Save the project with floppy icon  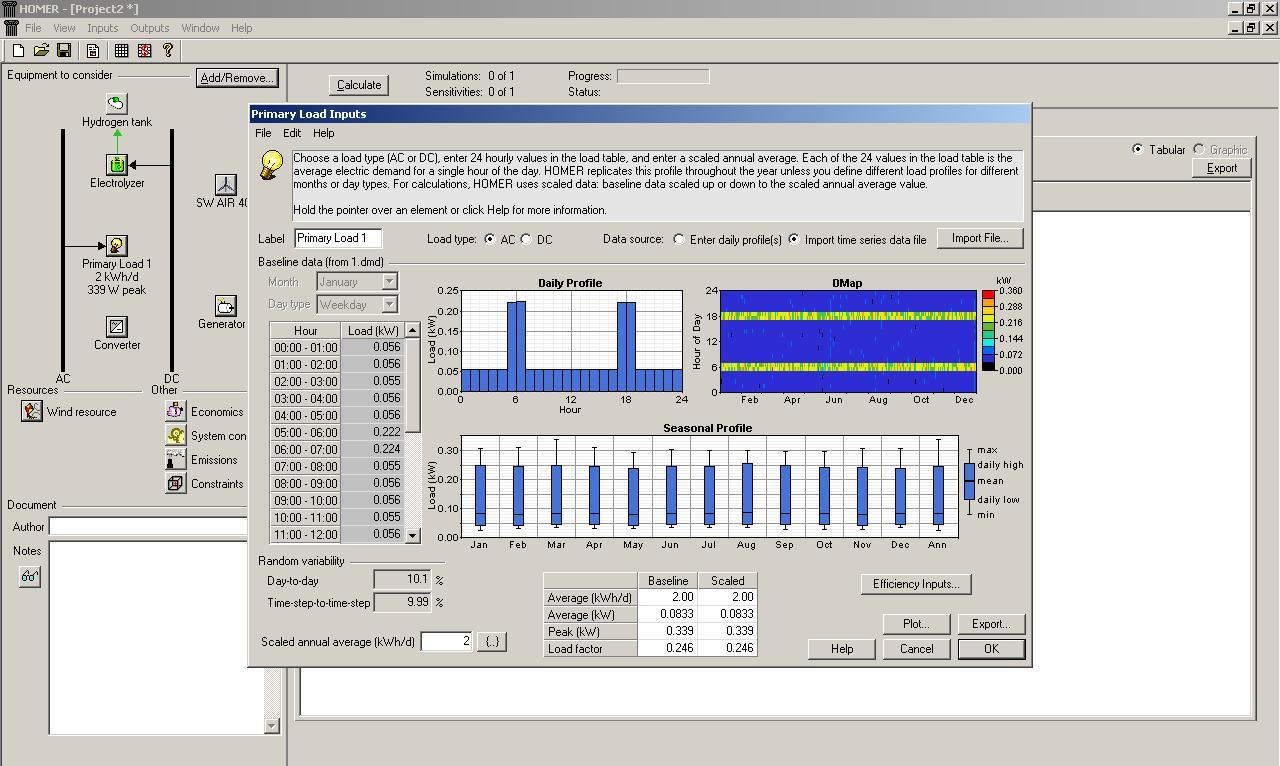click(64, 50)
